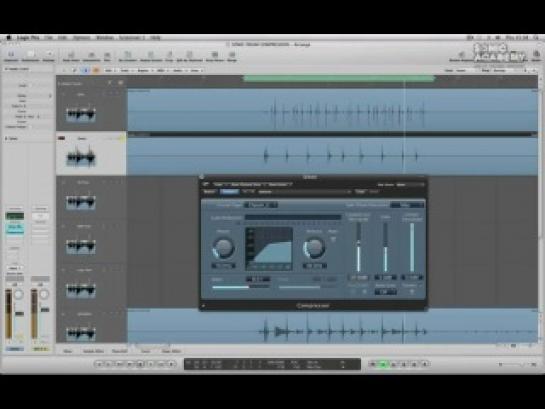This screenshot has width=545, height=409.
Task: Toggle Automation view in the toolbar
Action: coord(91,56)
